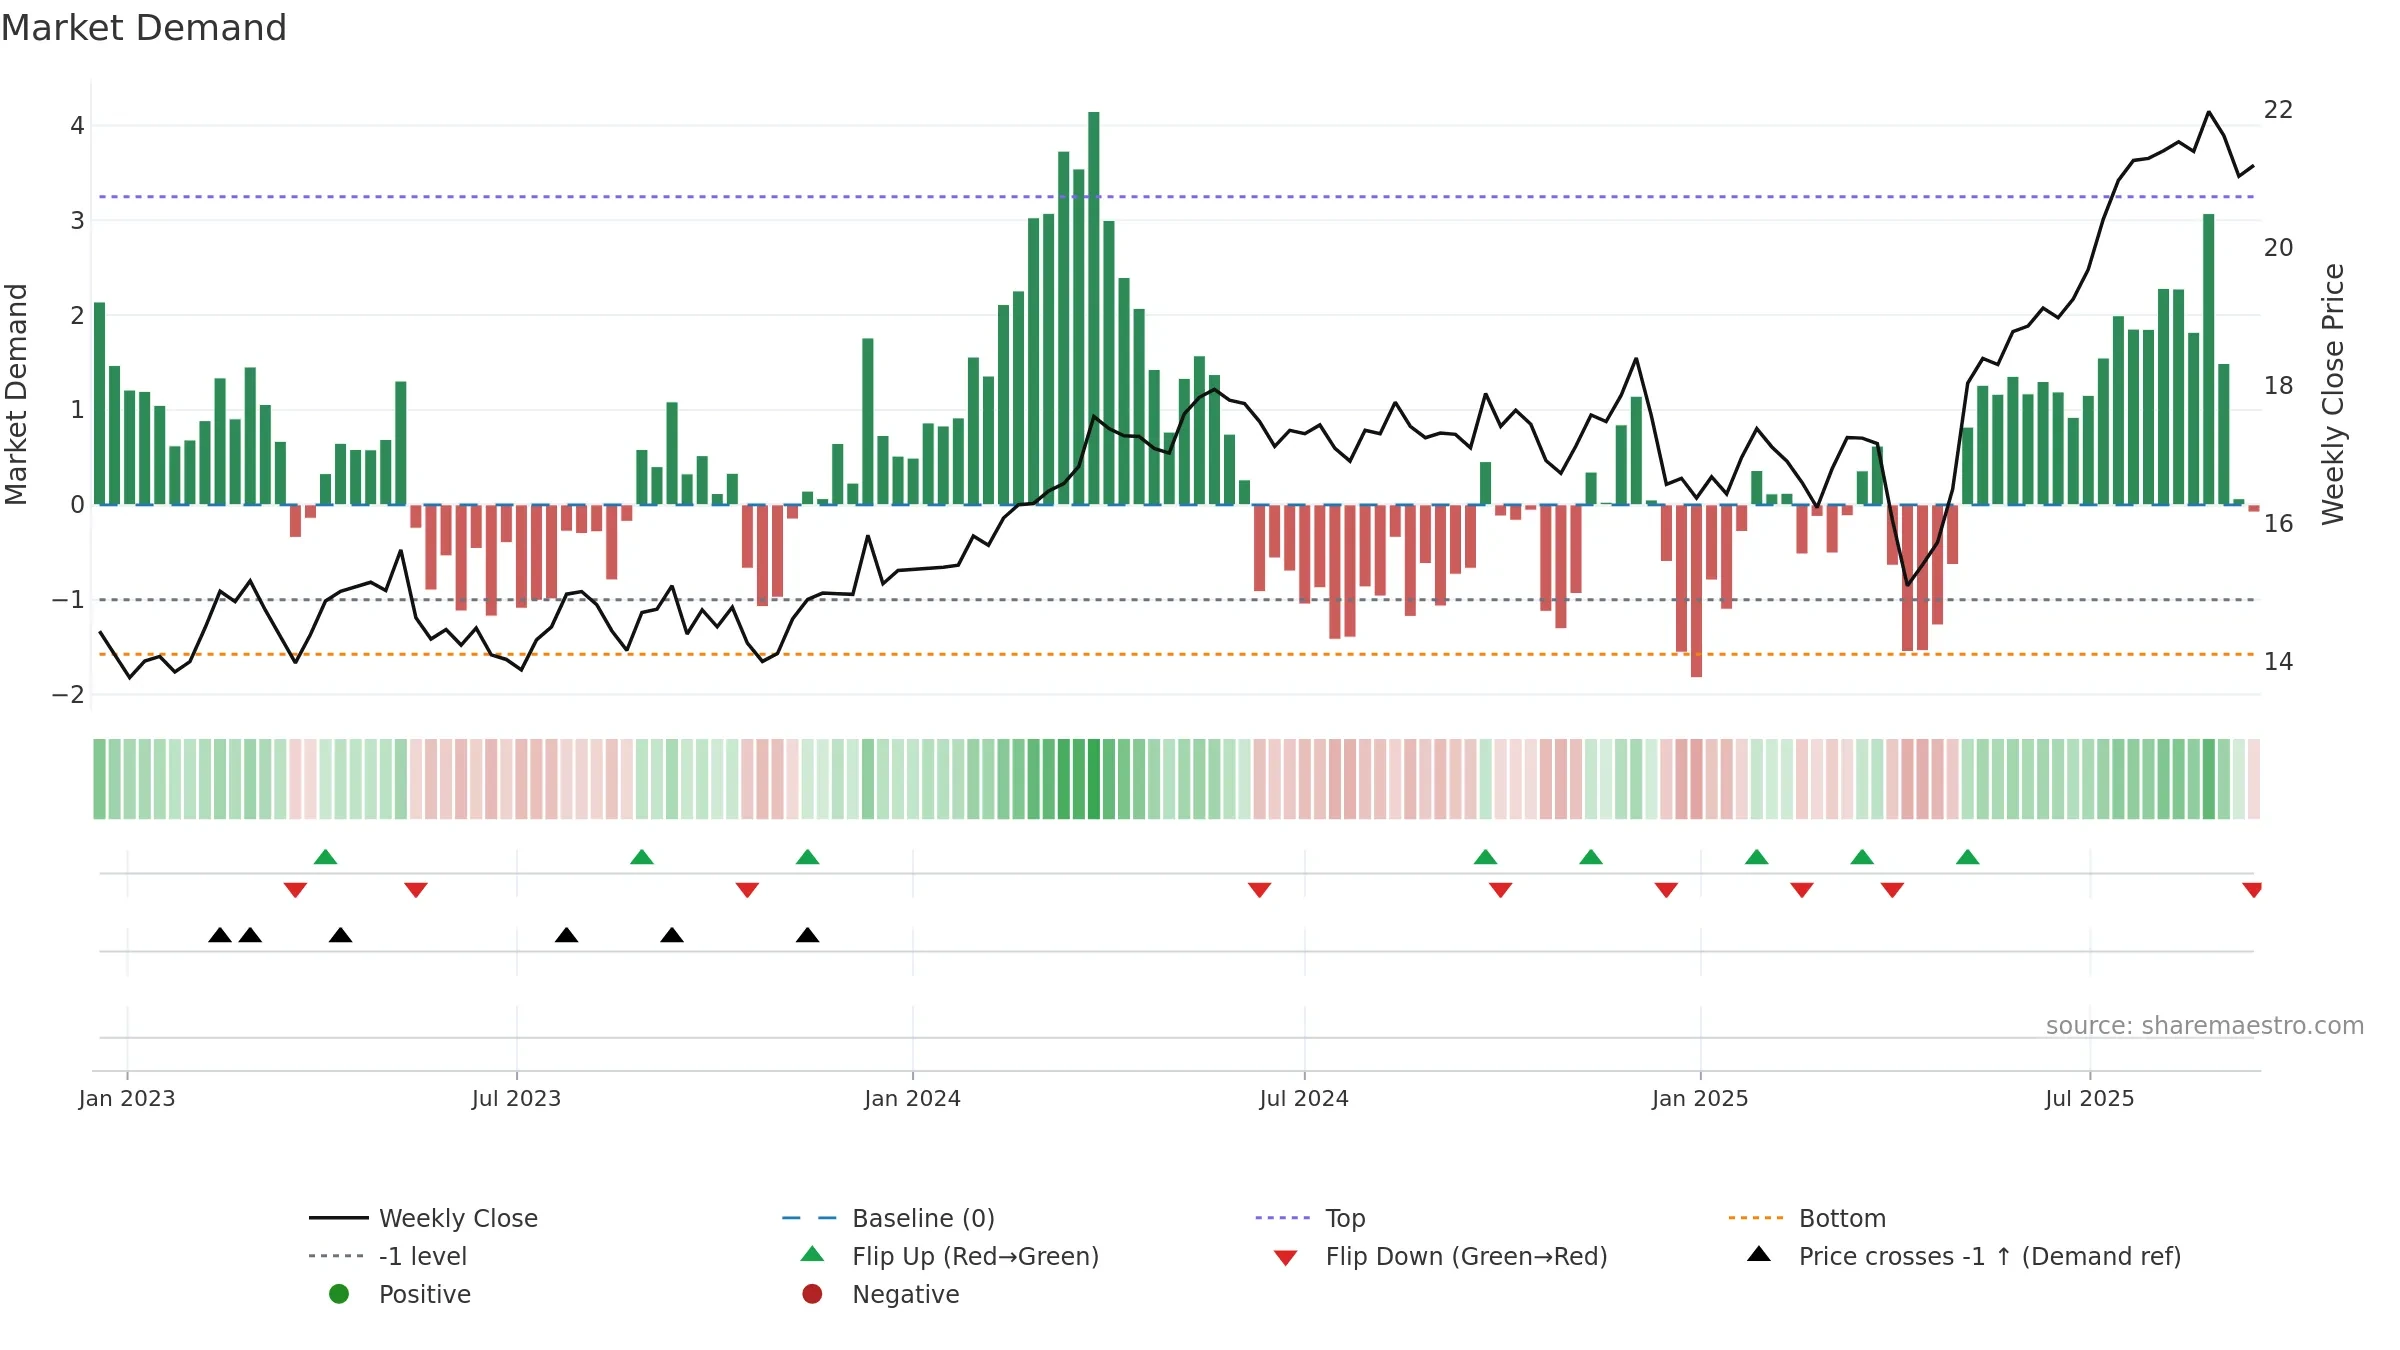Viewport: 2400px width, 1350px height.
Task: Click the 4 tick on the demand axis
Action: click(77, 126)
